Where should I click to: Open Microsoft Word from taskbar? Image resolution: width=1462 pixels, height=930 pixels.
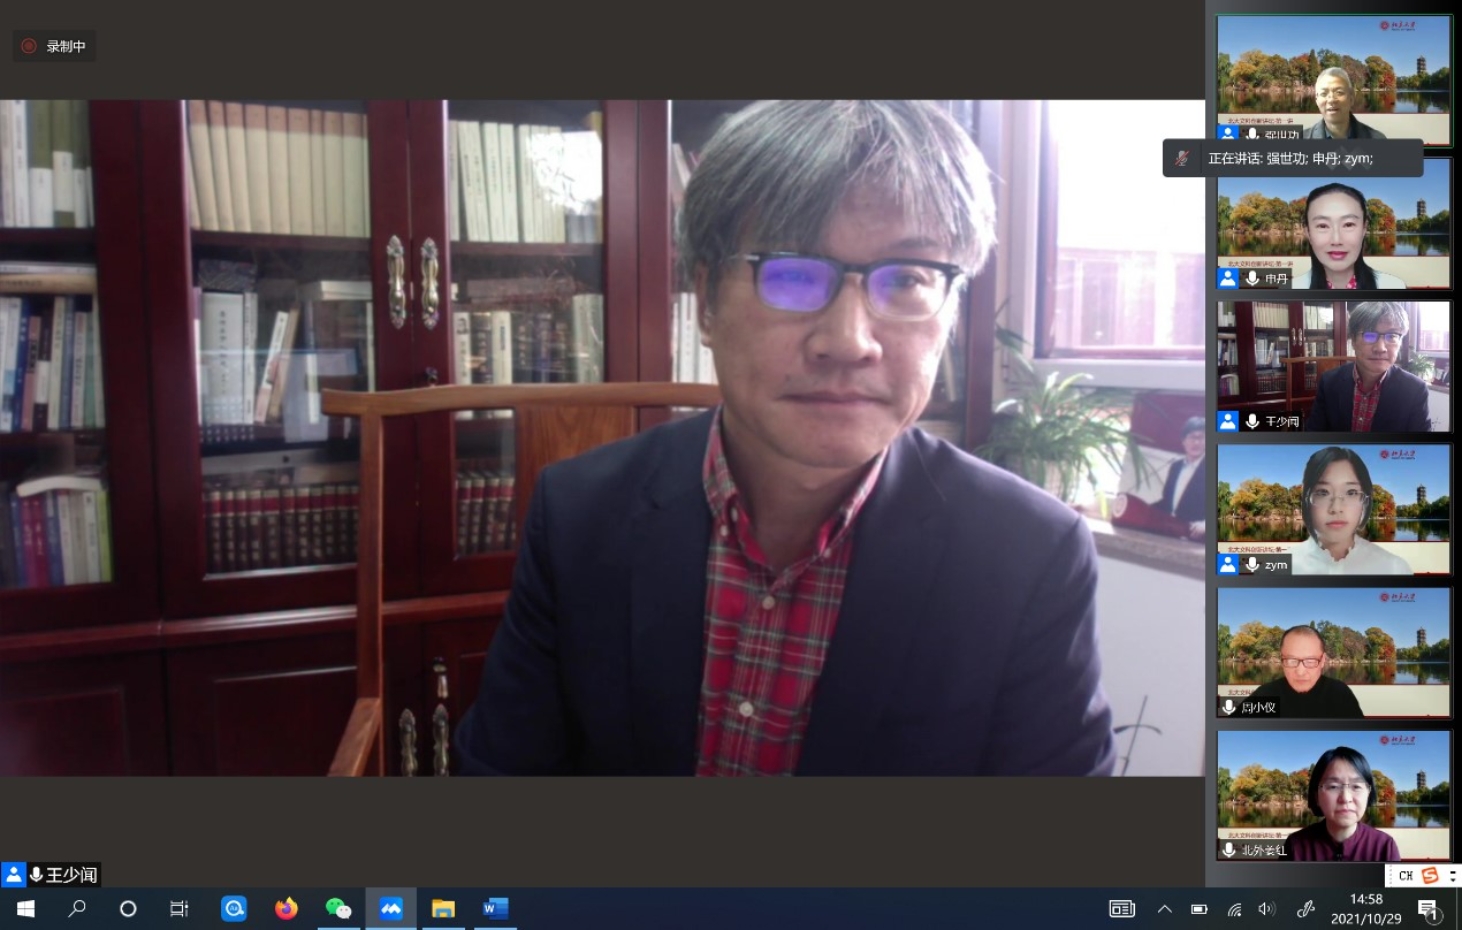click(x=495, y=909)
